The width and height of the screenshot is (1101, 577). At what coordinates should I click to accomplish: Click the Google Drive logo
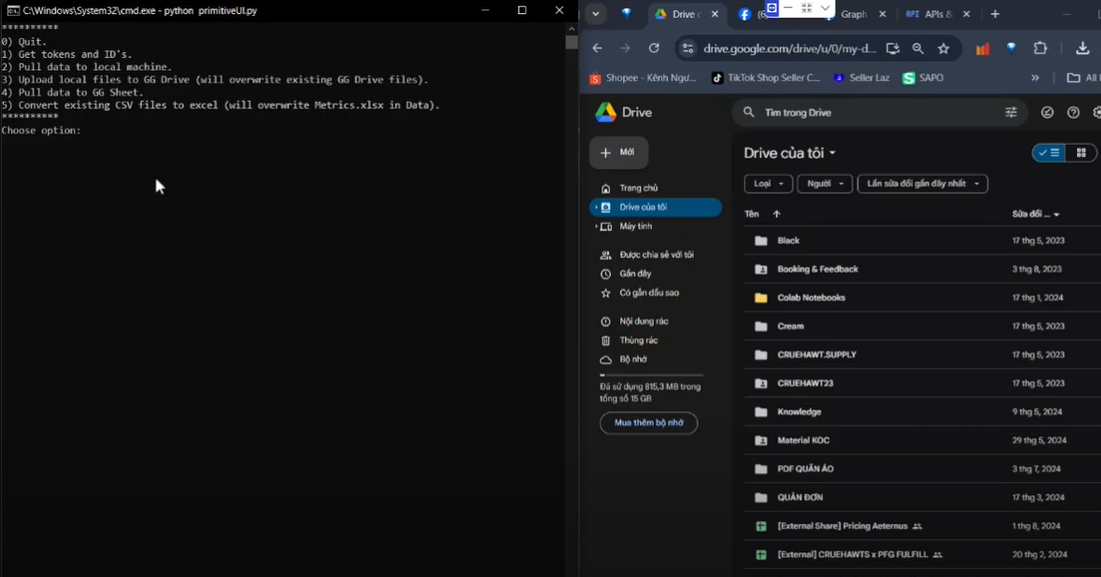(605, 112)
